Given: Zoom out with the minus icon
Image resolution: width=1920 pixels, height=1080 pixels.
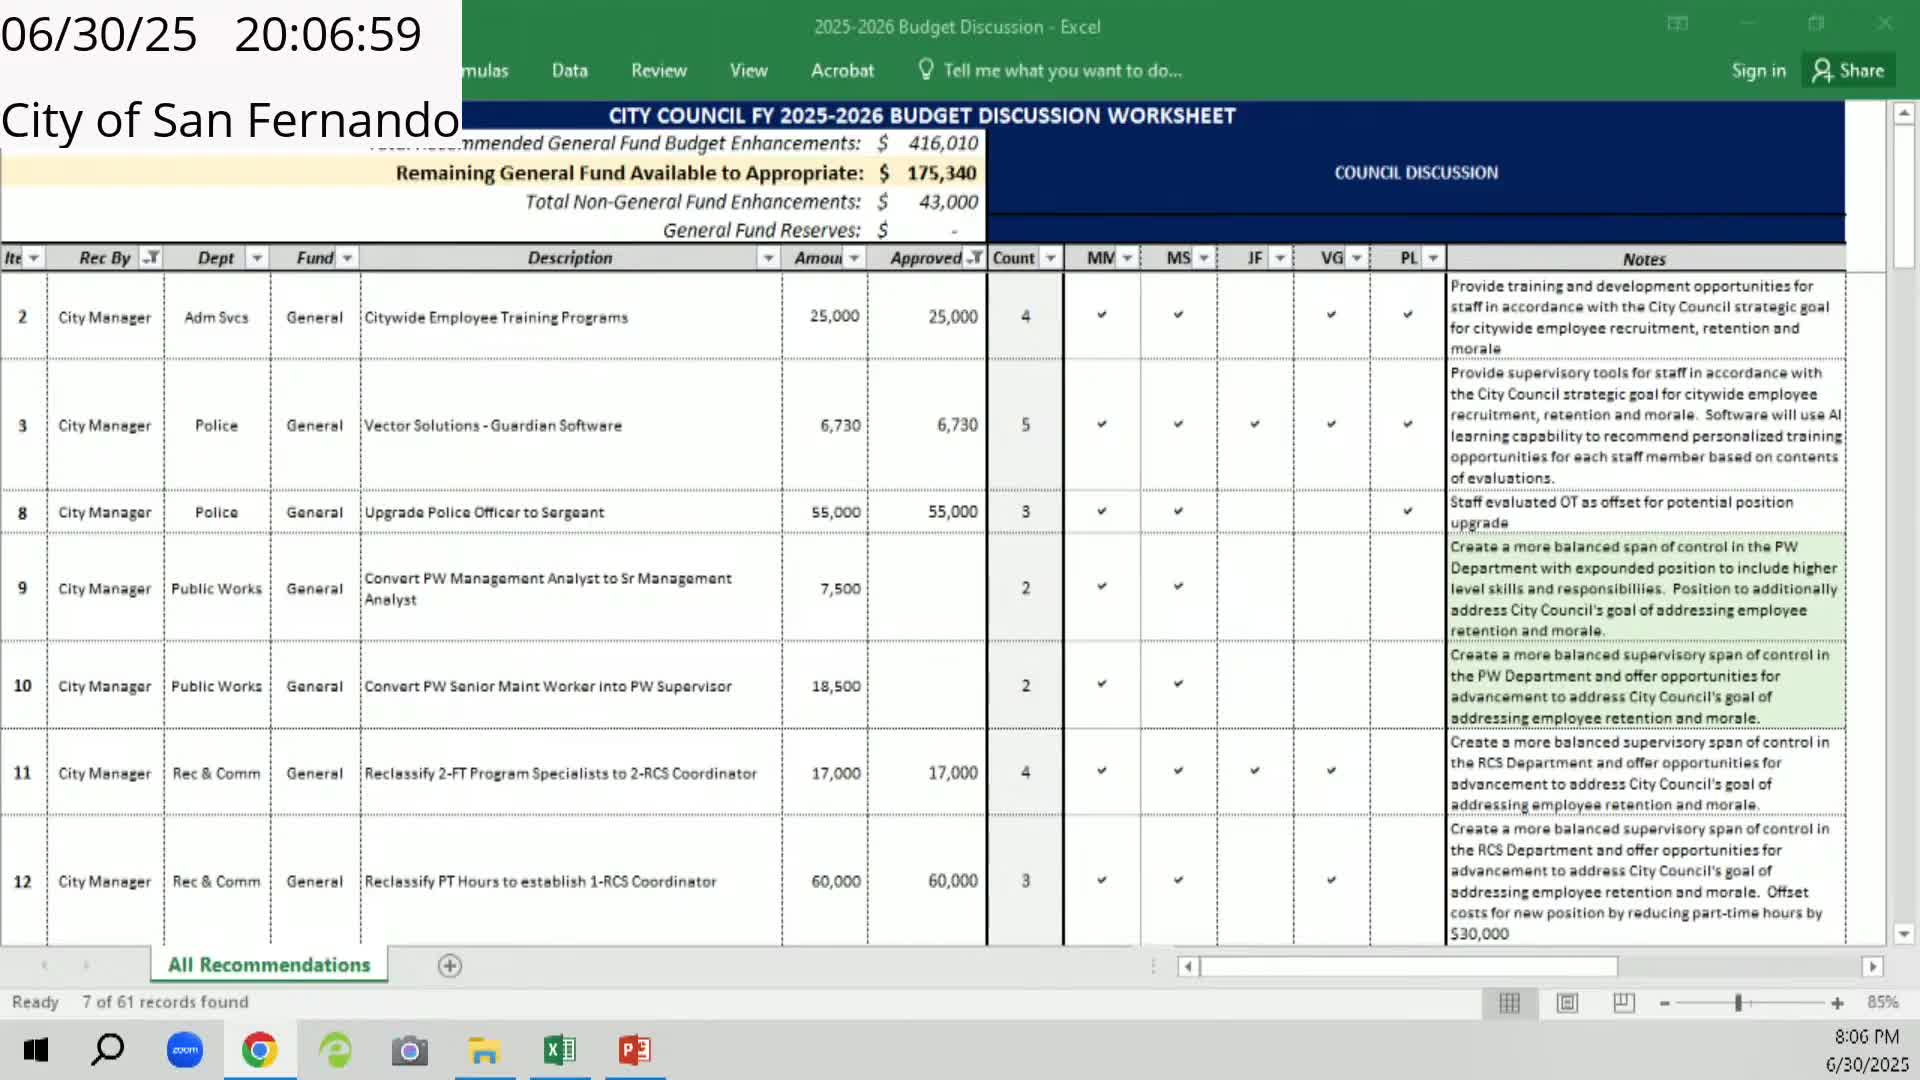Looking at the screenshot, I should 1665,1003.
